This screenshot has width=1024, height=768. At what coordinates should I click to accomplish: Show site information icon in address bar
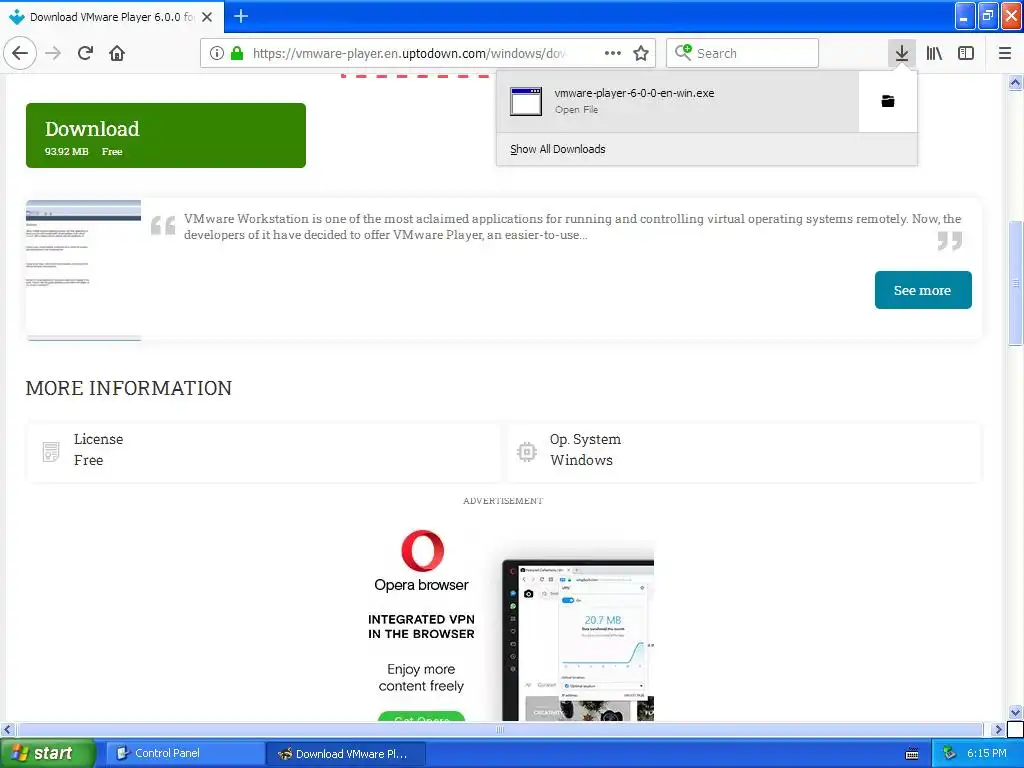[217, 53]
